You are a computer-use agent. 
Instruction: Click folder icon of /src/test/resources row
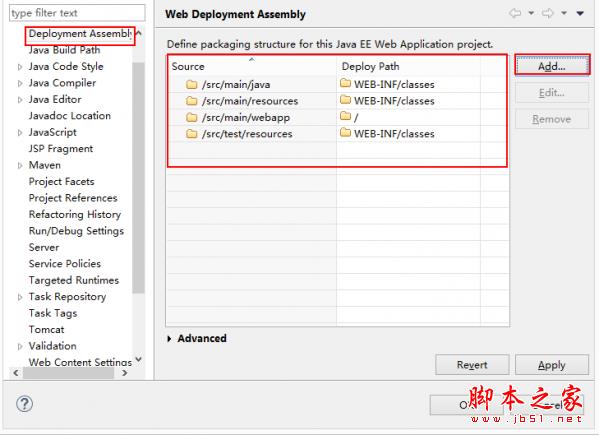[191, 134]
